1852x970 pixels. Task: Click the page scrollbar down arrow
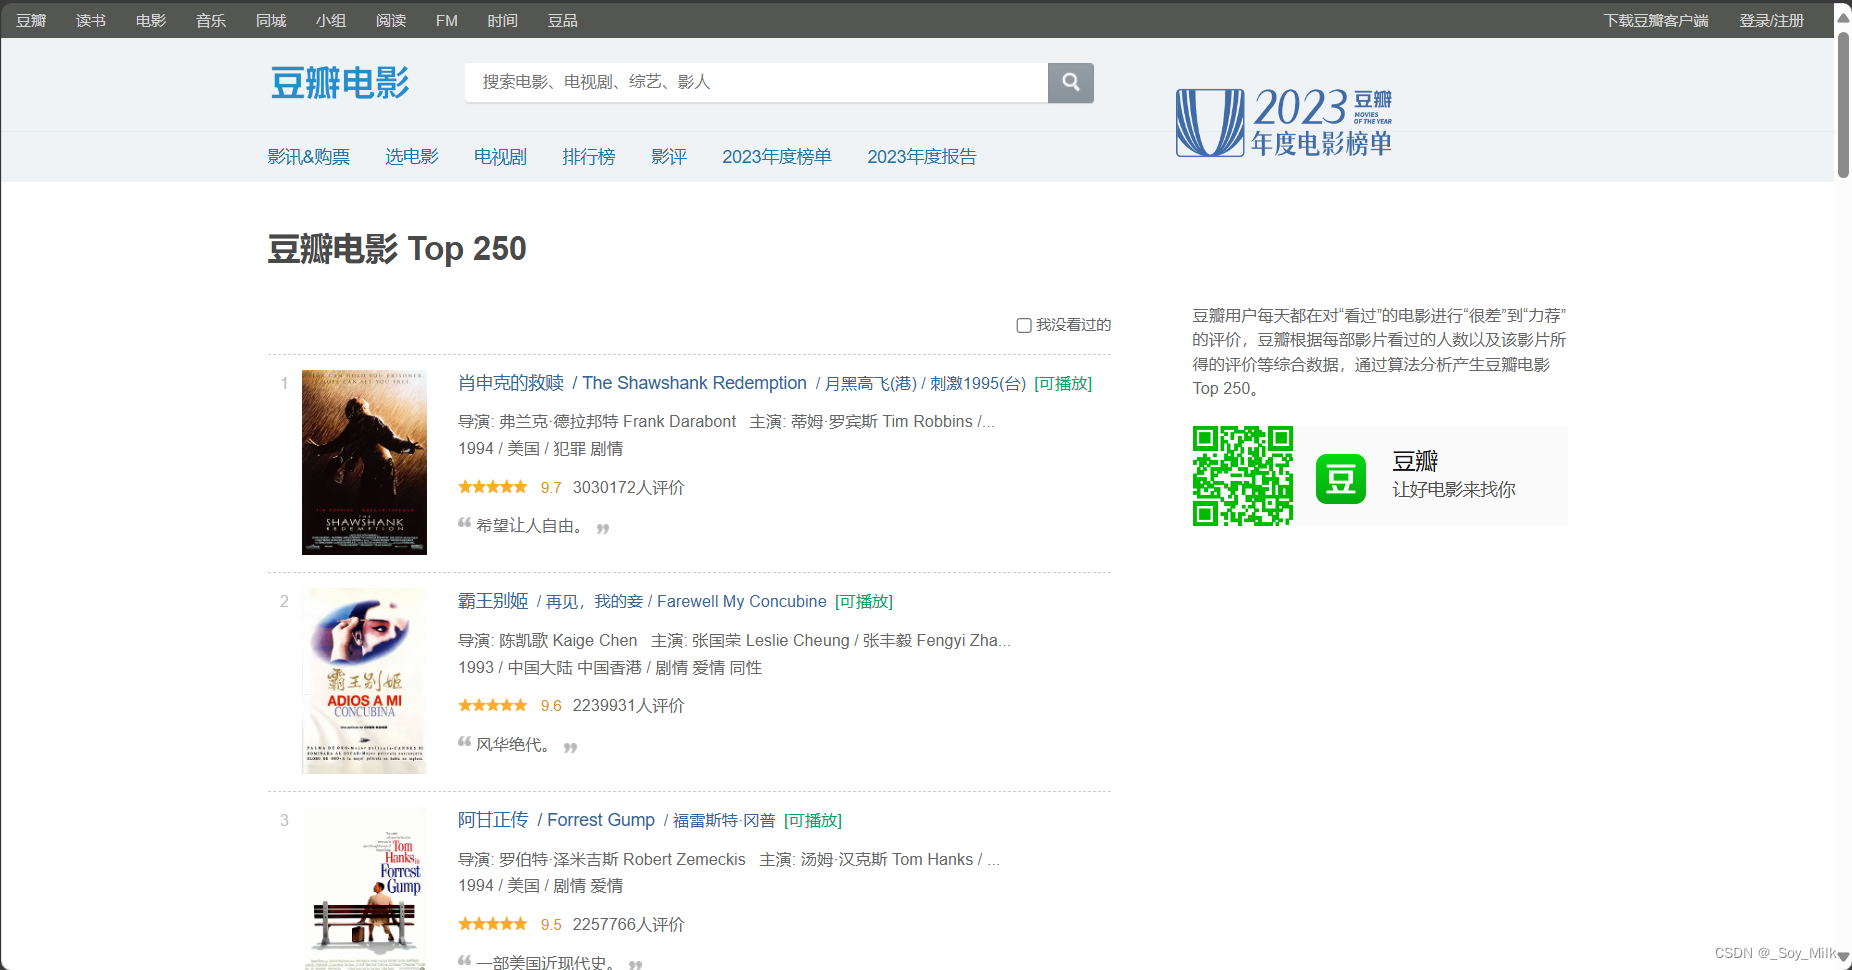(x=1843, y=957)
